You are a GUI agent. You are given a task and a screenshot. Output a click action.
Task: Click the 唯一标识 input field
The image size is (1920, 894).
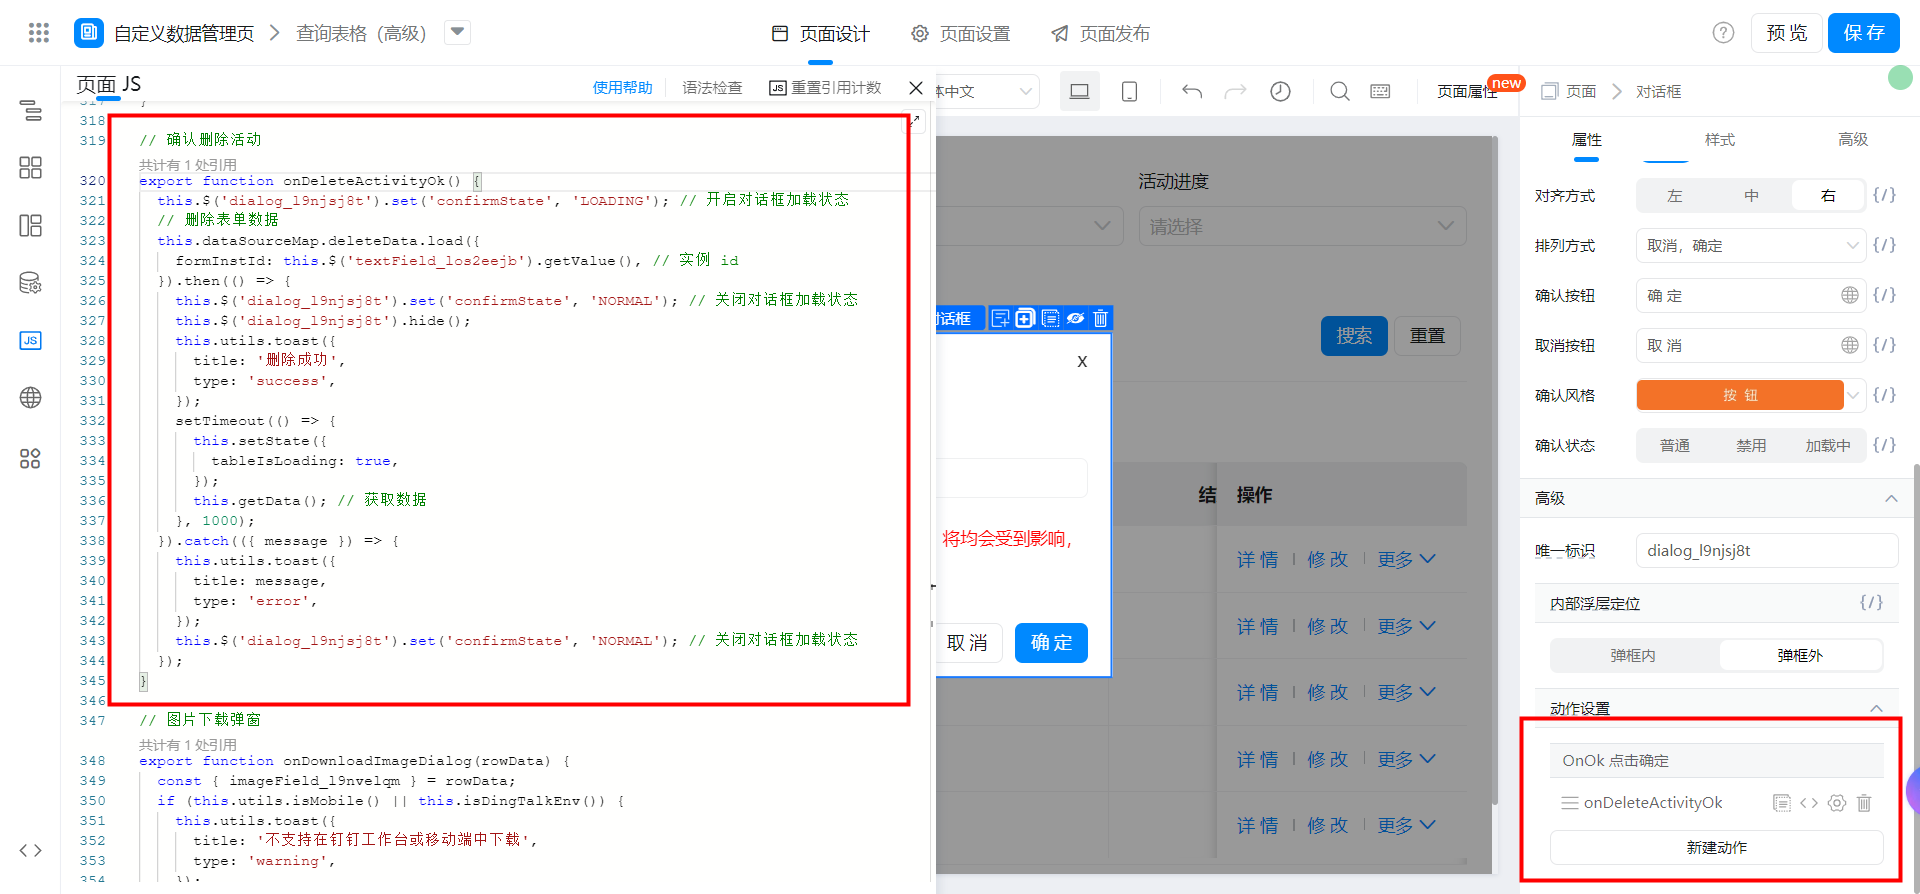click(1766, 551)
